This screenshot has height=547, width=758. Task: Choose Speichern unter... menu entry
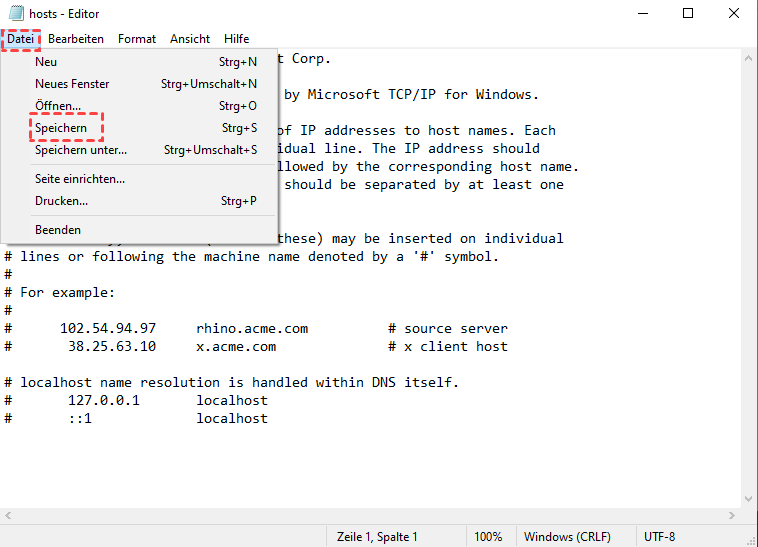coord(81,150)
